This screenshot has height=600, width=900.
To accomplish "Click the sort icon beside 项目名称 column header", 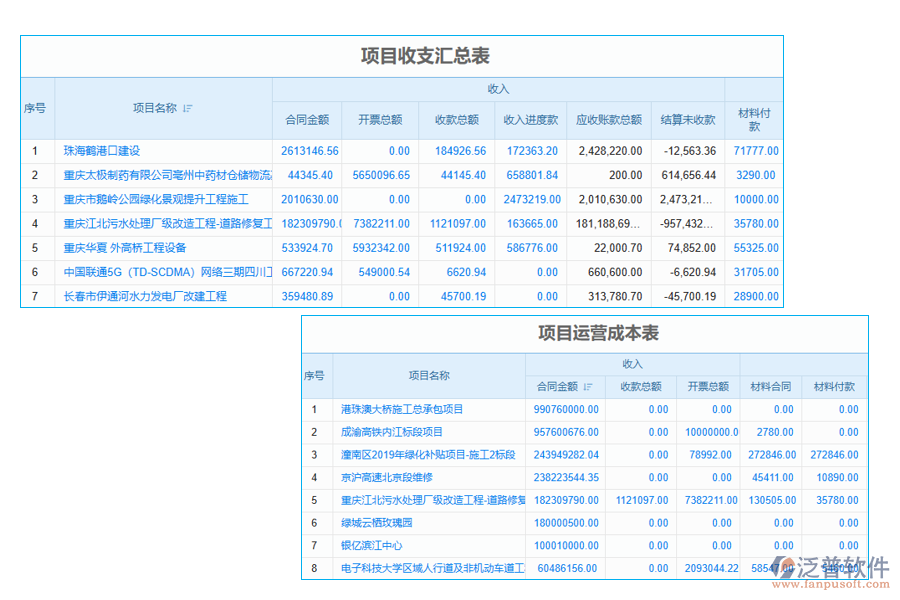I will click(x=186, y=107).
